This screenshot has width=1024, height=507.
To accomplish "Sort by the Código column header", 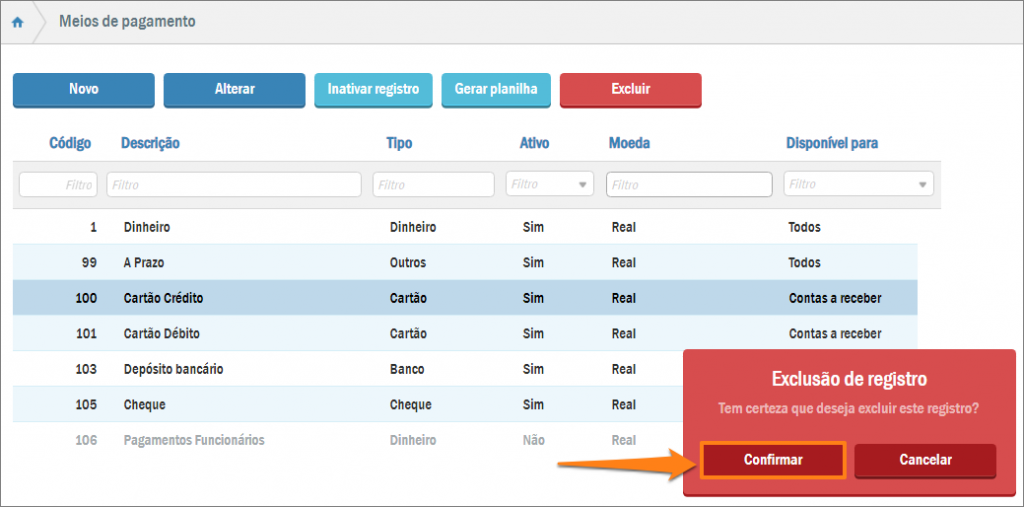I will coord(70,143).
